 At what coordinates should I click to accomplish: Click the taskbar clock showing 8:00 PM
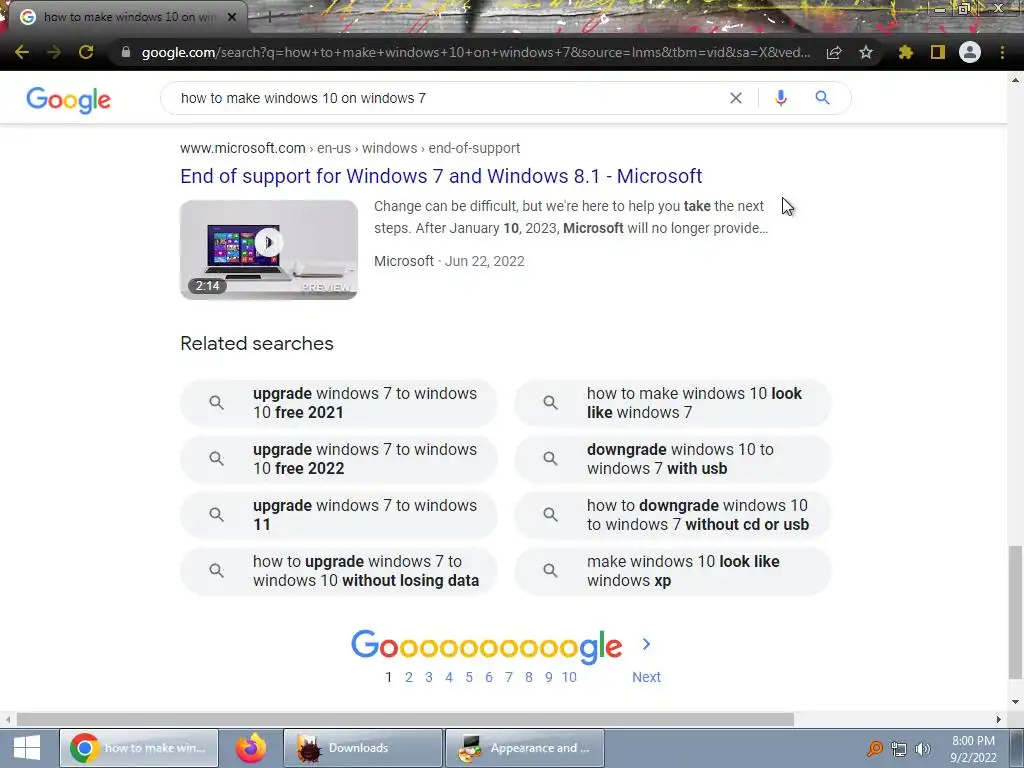pos(973,749)
